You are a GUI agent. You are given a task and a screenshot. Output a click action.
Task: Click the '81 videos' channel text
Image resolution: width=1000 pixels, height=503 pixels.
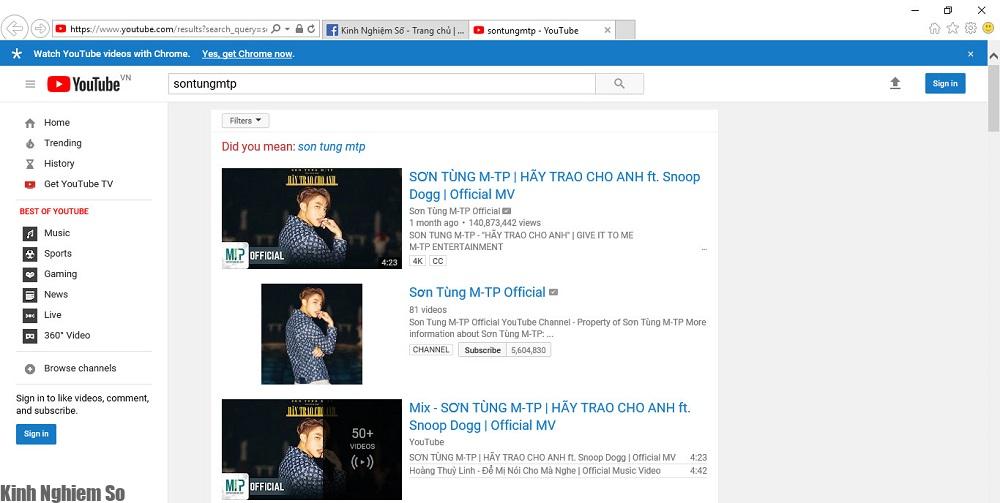pyautogui.click(x=428, y=310)
